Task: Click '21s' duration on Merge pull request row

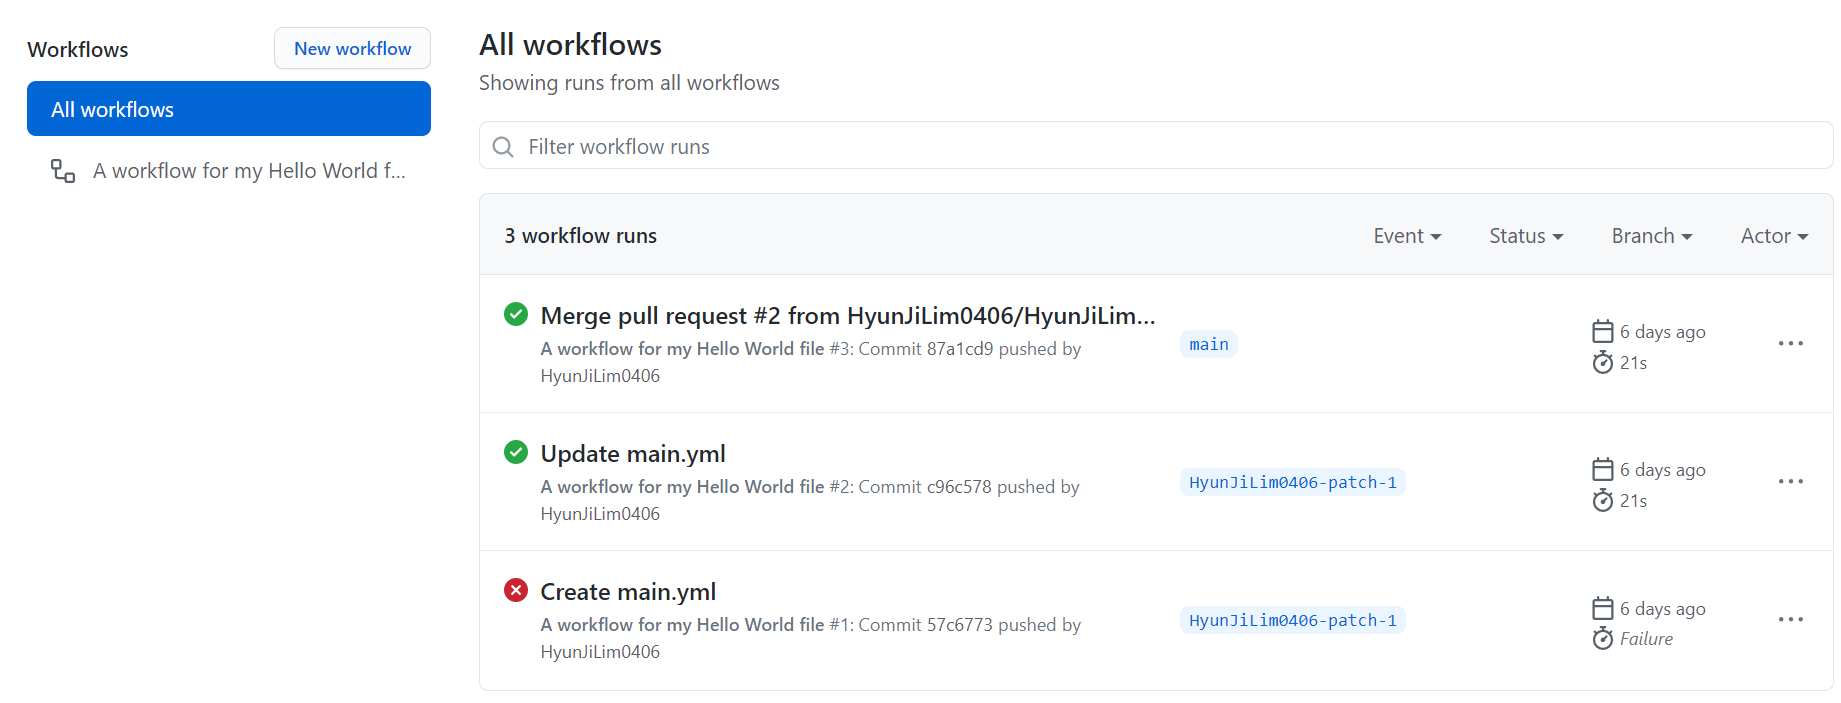Action: 1634,363
